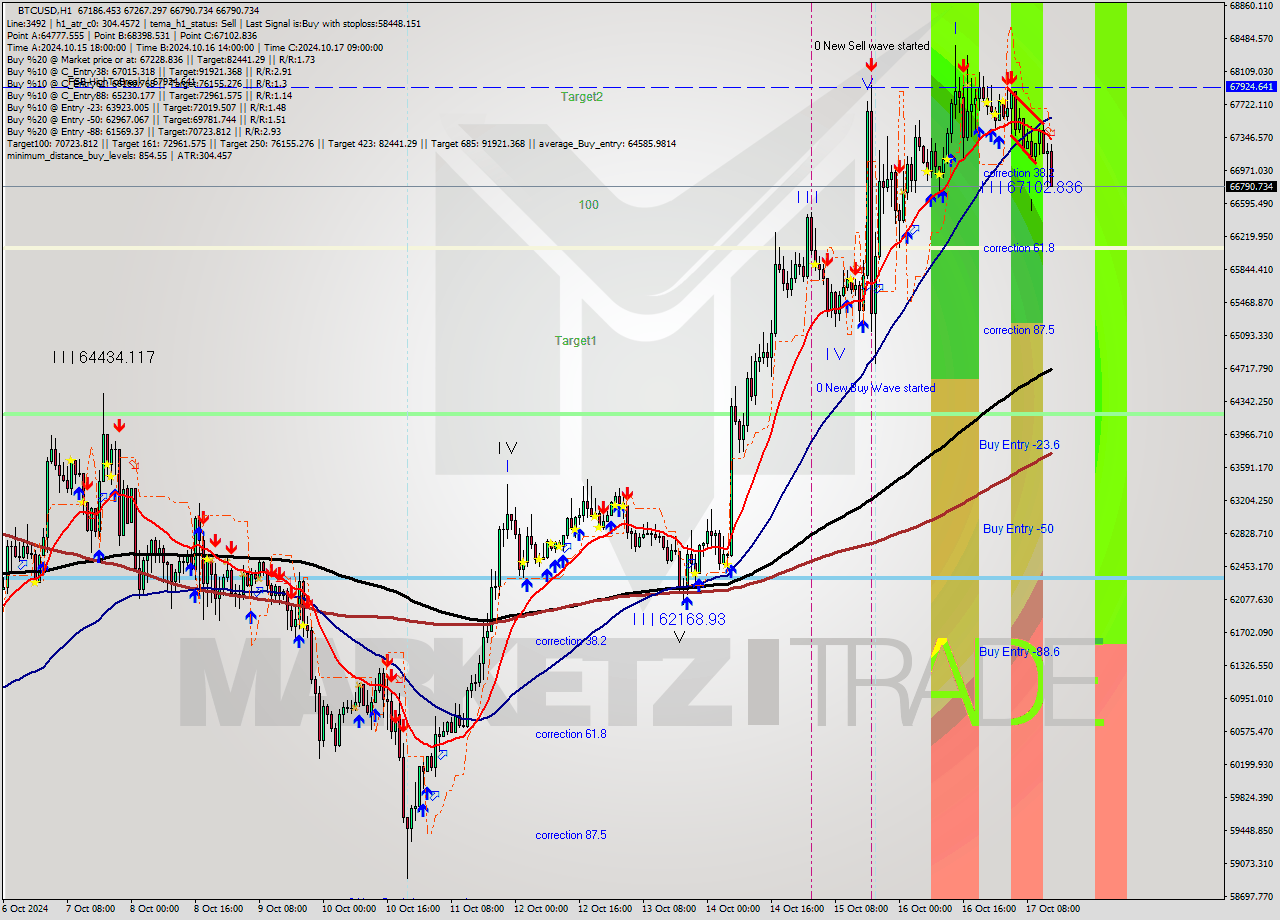Click the 65093.330 price axis value
1280x920 pixels.
1251,336
